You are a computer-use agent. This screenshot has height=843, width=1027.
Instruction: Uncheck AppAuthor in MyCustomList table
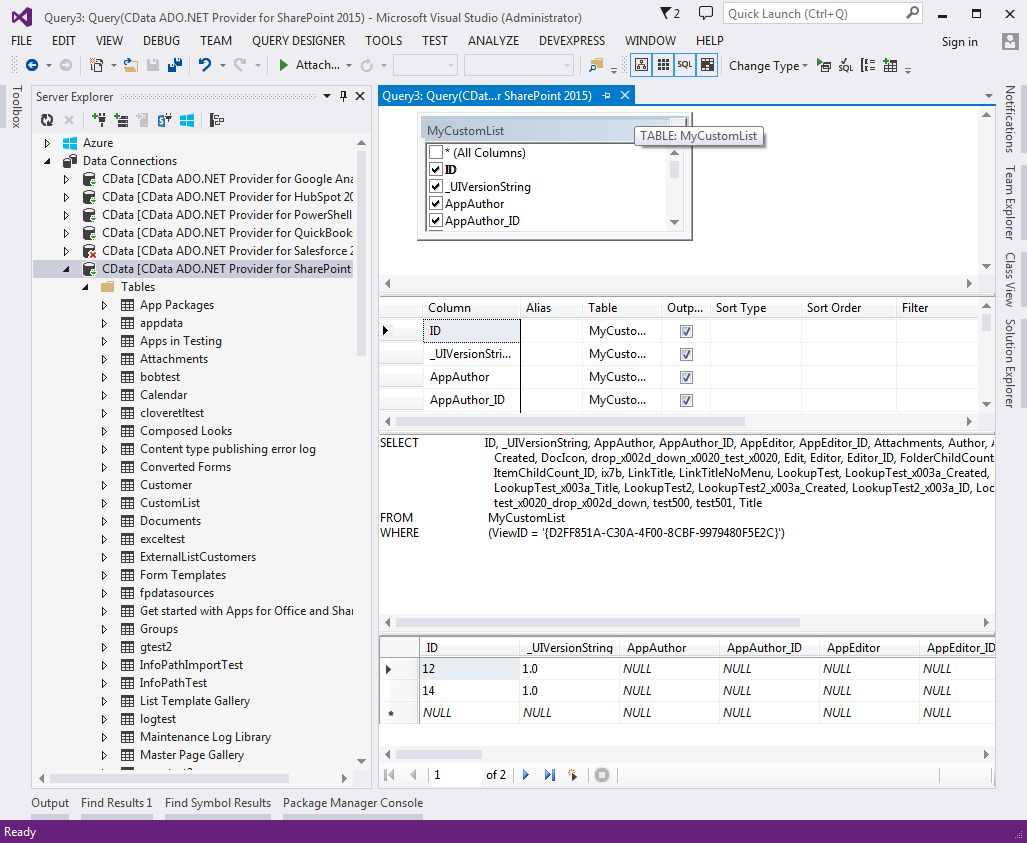click(x=435, y=204)
